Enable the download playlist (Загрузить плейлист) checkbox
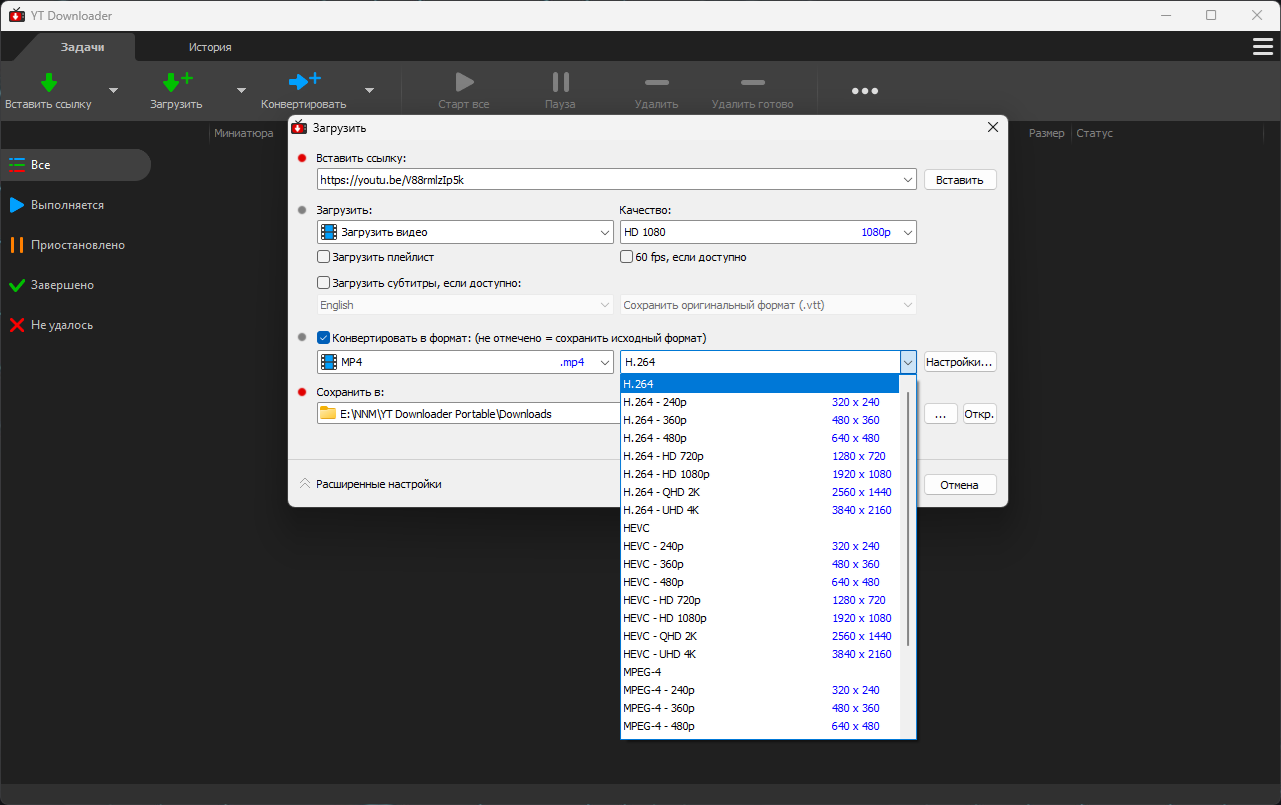 coord(323,257)
